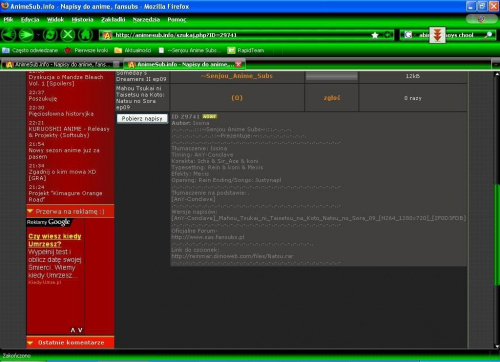Open Nowy sezon anime już za pasem
The width and height of the screenshot is (500, 362).
tap(64, 153)
